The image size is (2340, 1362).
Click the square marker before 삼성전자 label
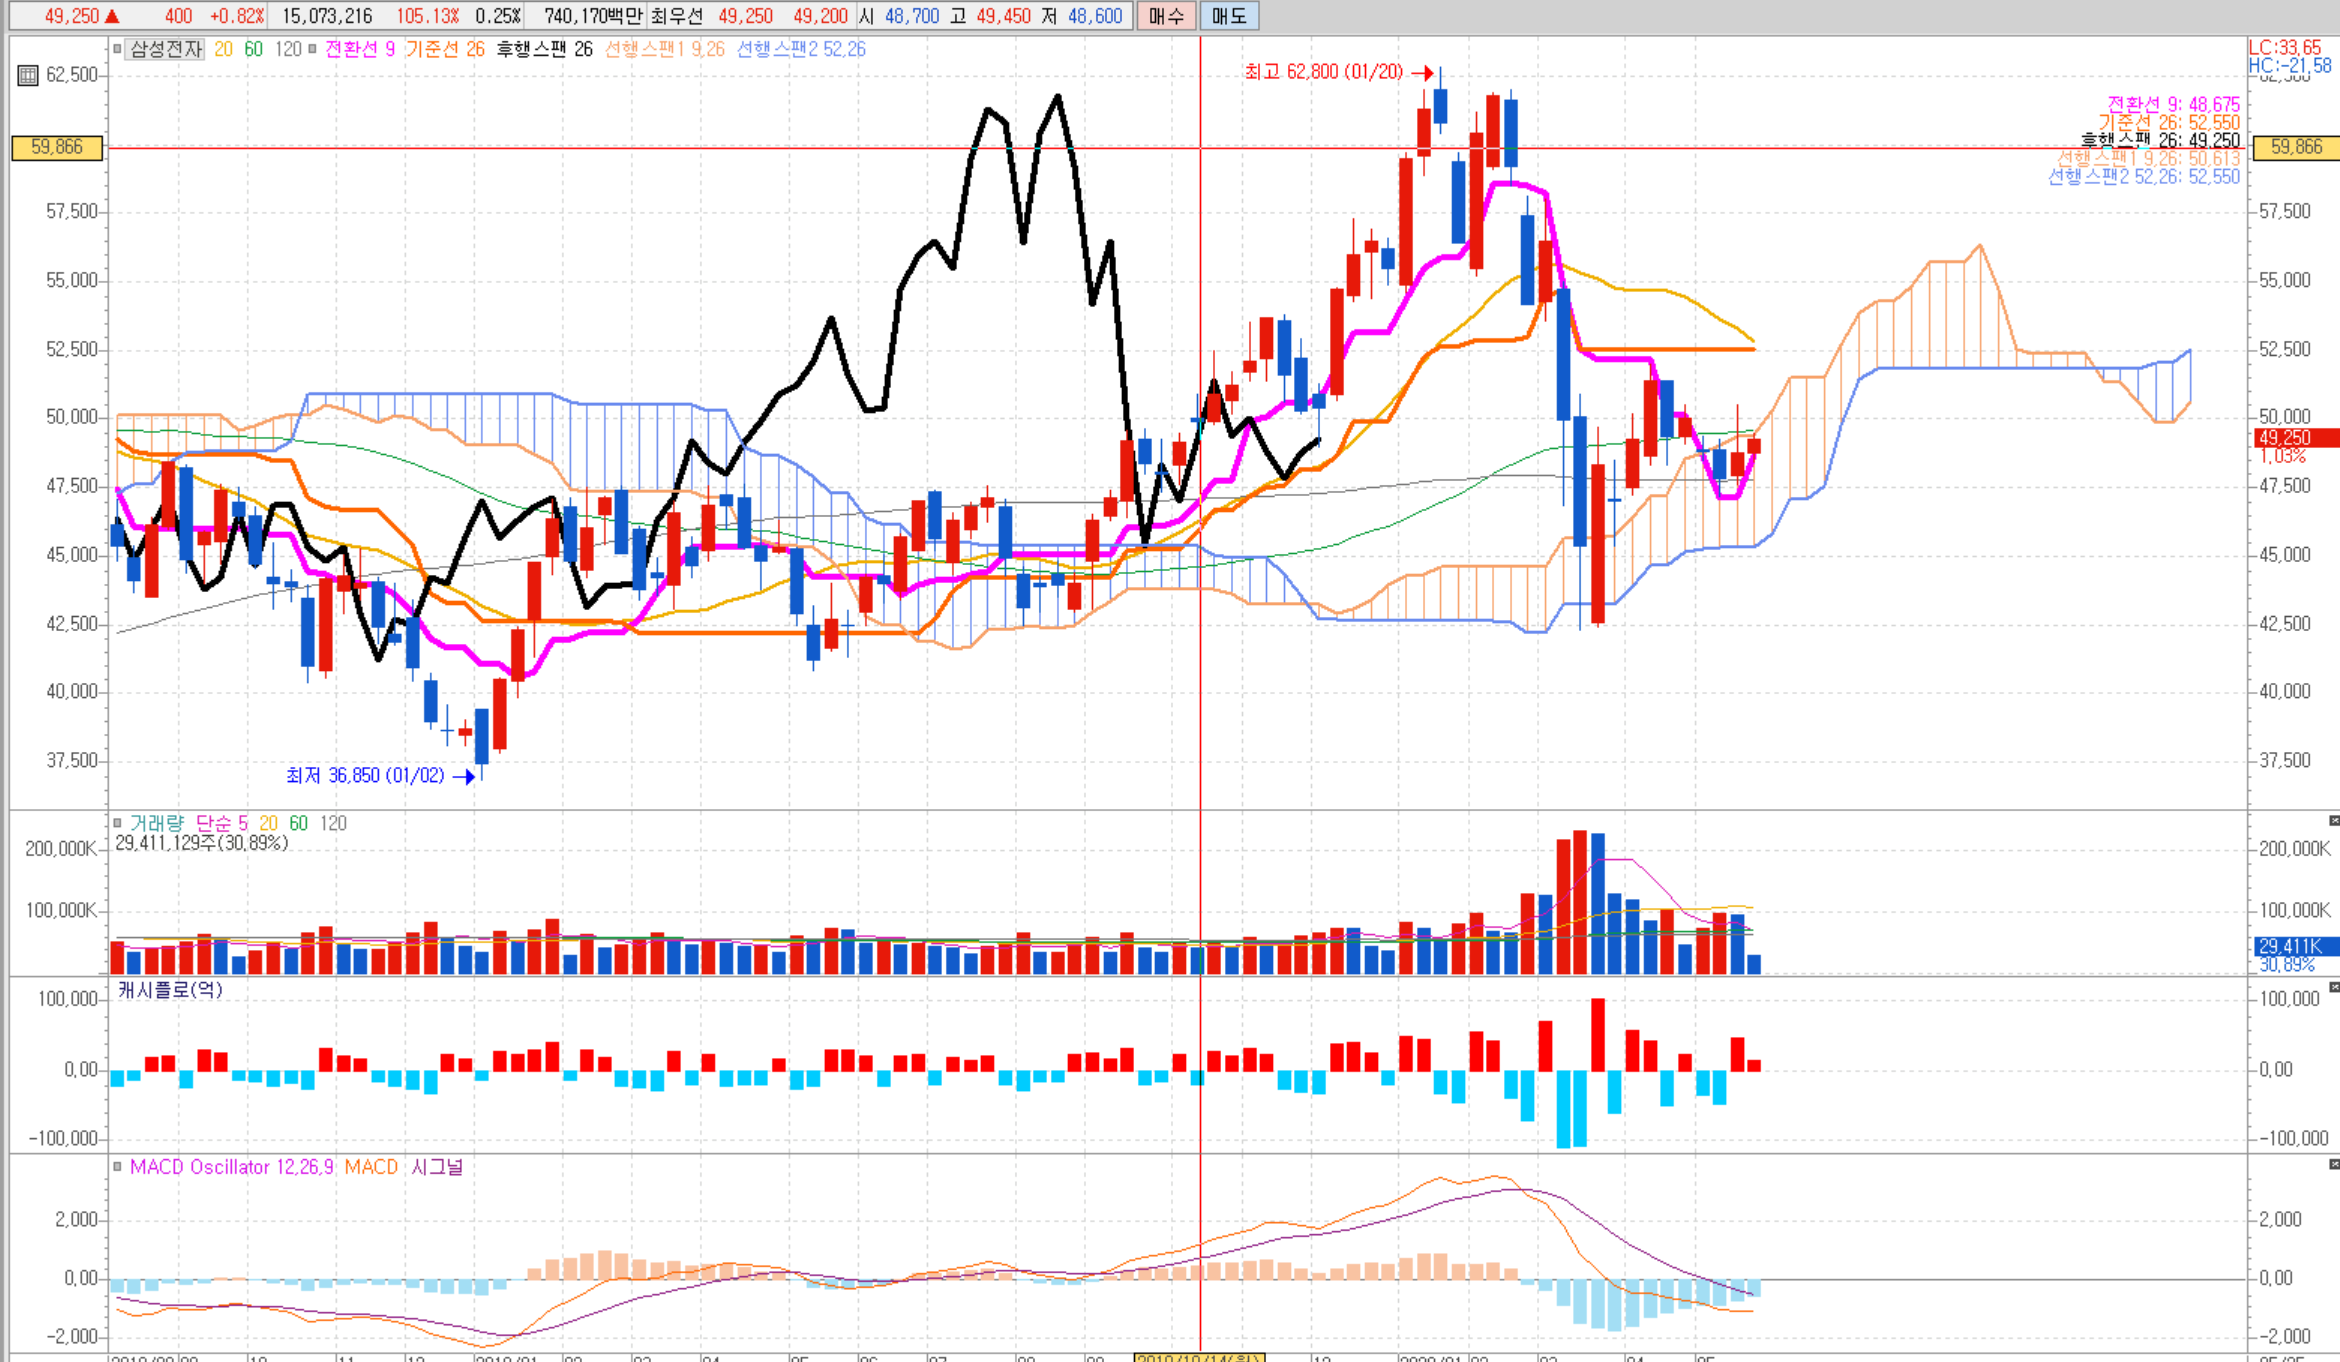(117, 48)
